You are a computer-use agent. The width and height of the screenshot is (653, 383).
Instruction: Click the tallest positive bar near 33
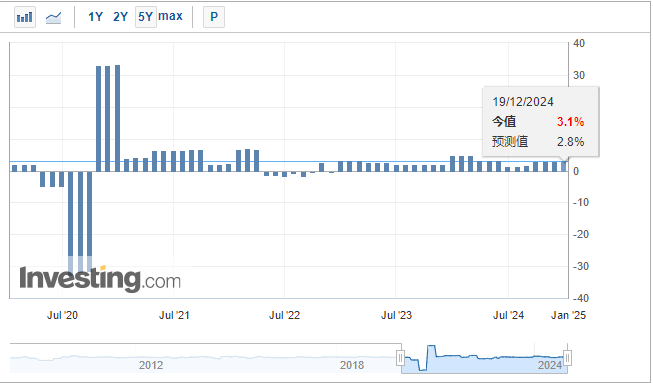point(117,118)
